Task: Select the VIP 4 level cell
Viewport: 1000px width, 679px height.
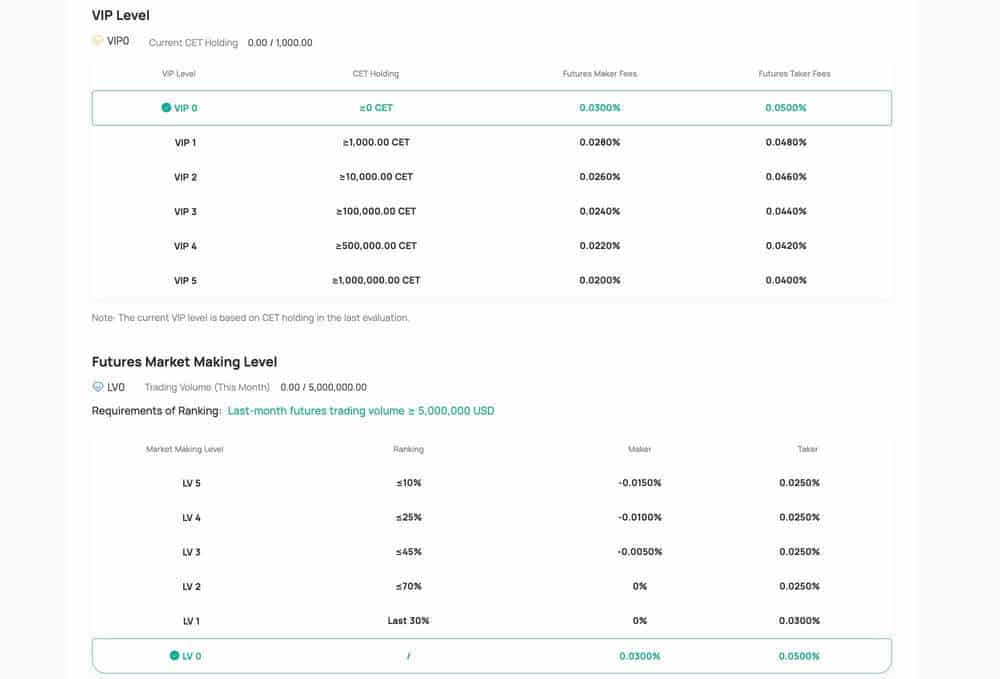Action: [186, 246]
